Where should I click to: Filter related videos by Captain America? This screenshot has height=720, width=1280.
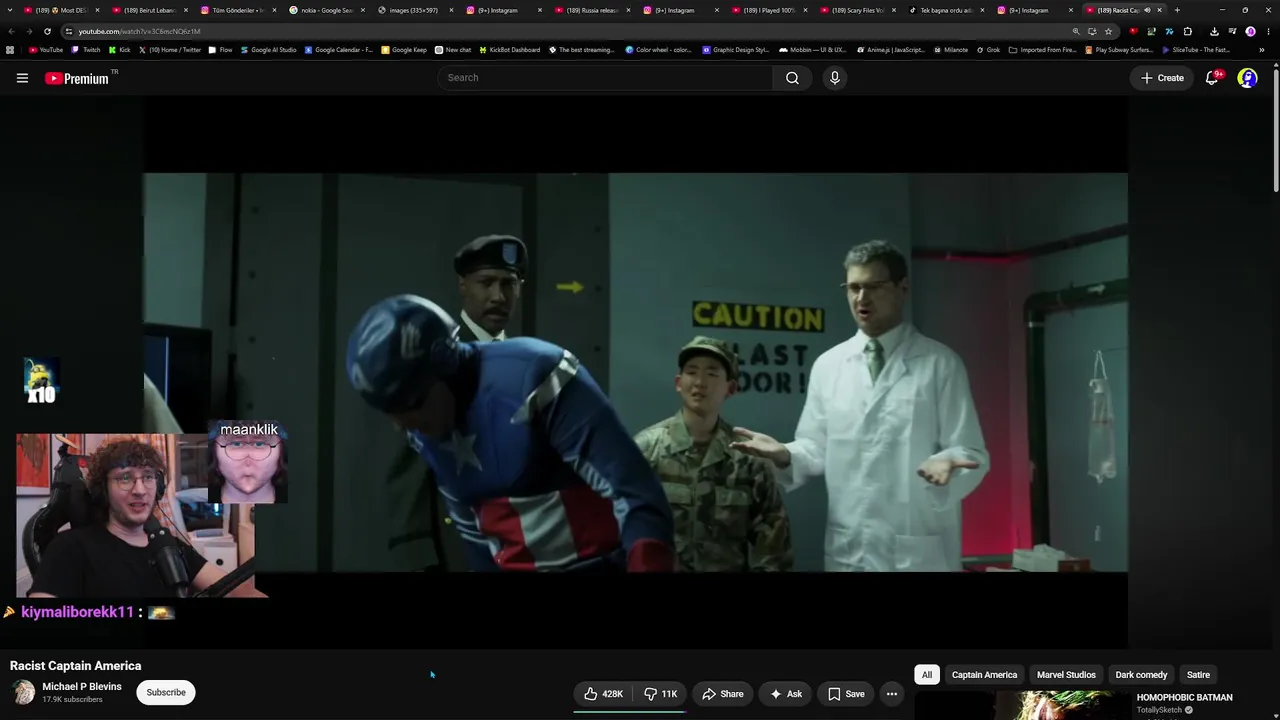click(x=984, y=675)
